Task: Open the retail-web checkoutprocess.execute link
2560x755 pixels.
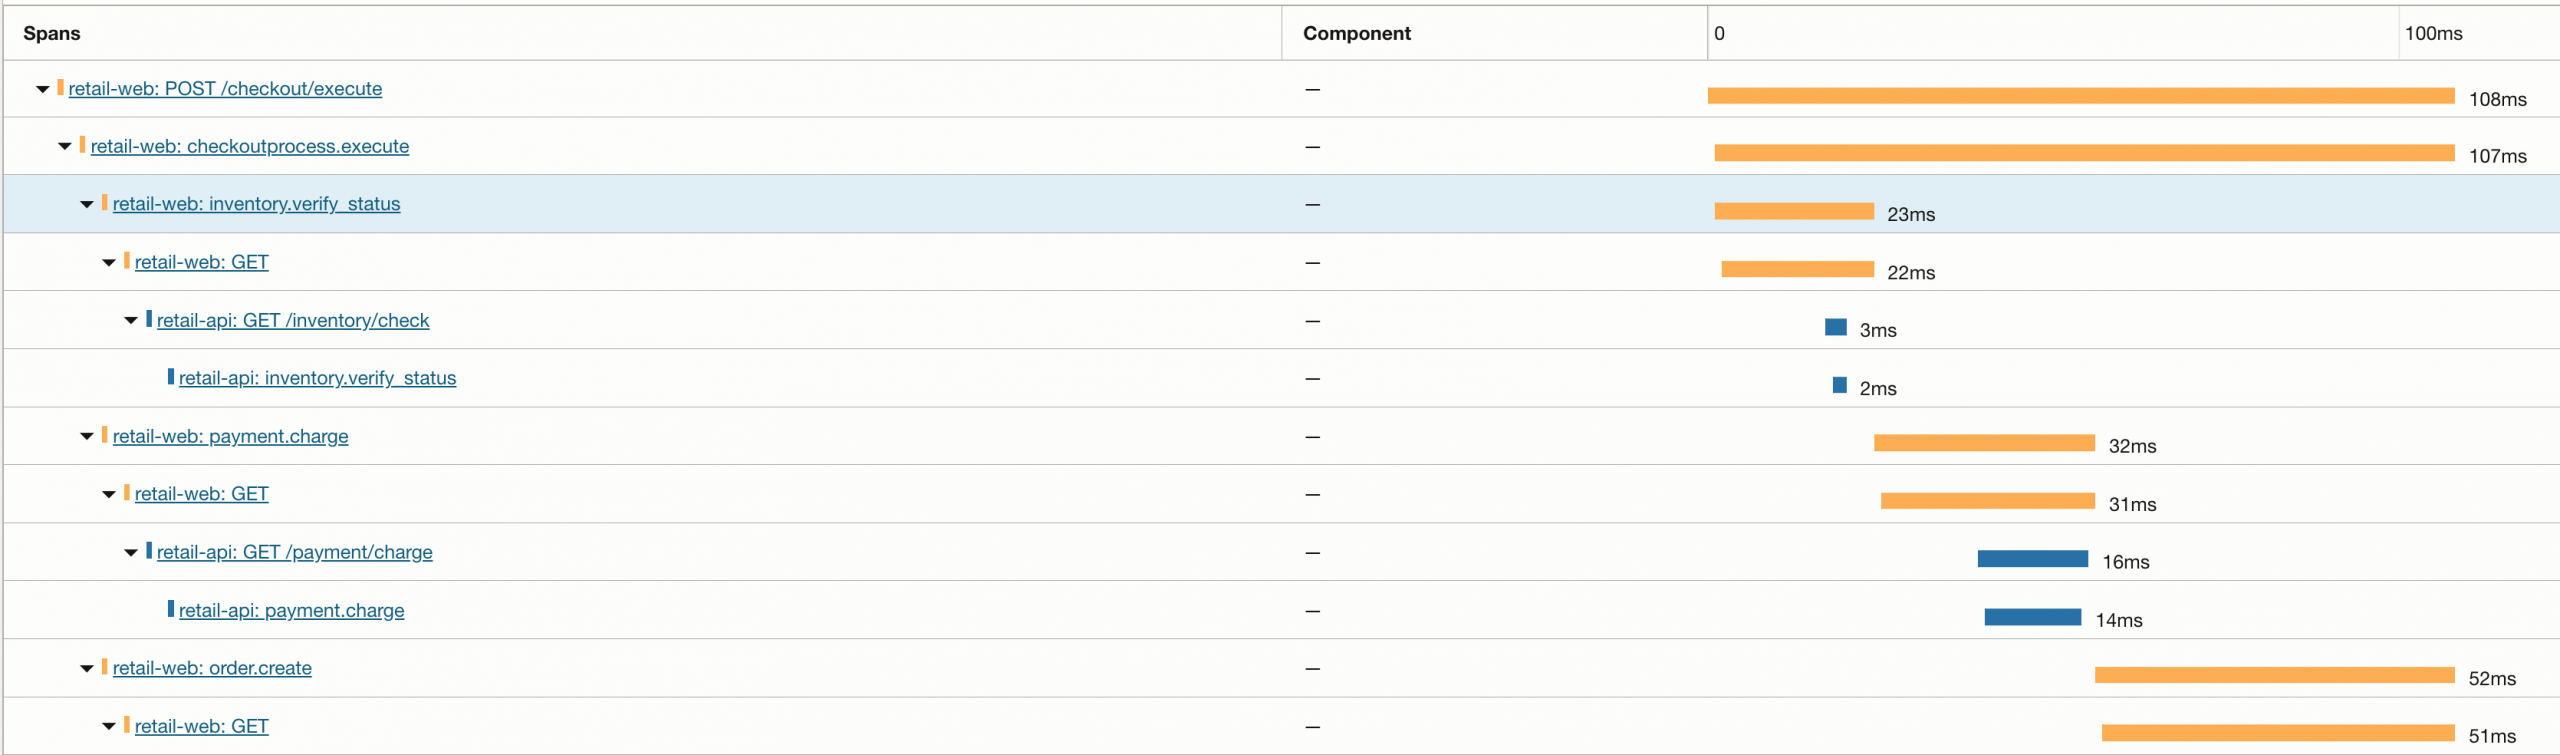Action: pyautogui.click(x=249, y=147)
